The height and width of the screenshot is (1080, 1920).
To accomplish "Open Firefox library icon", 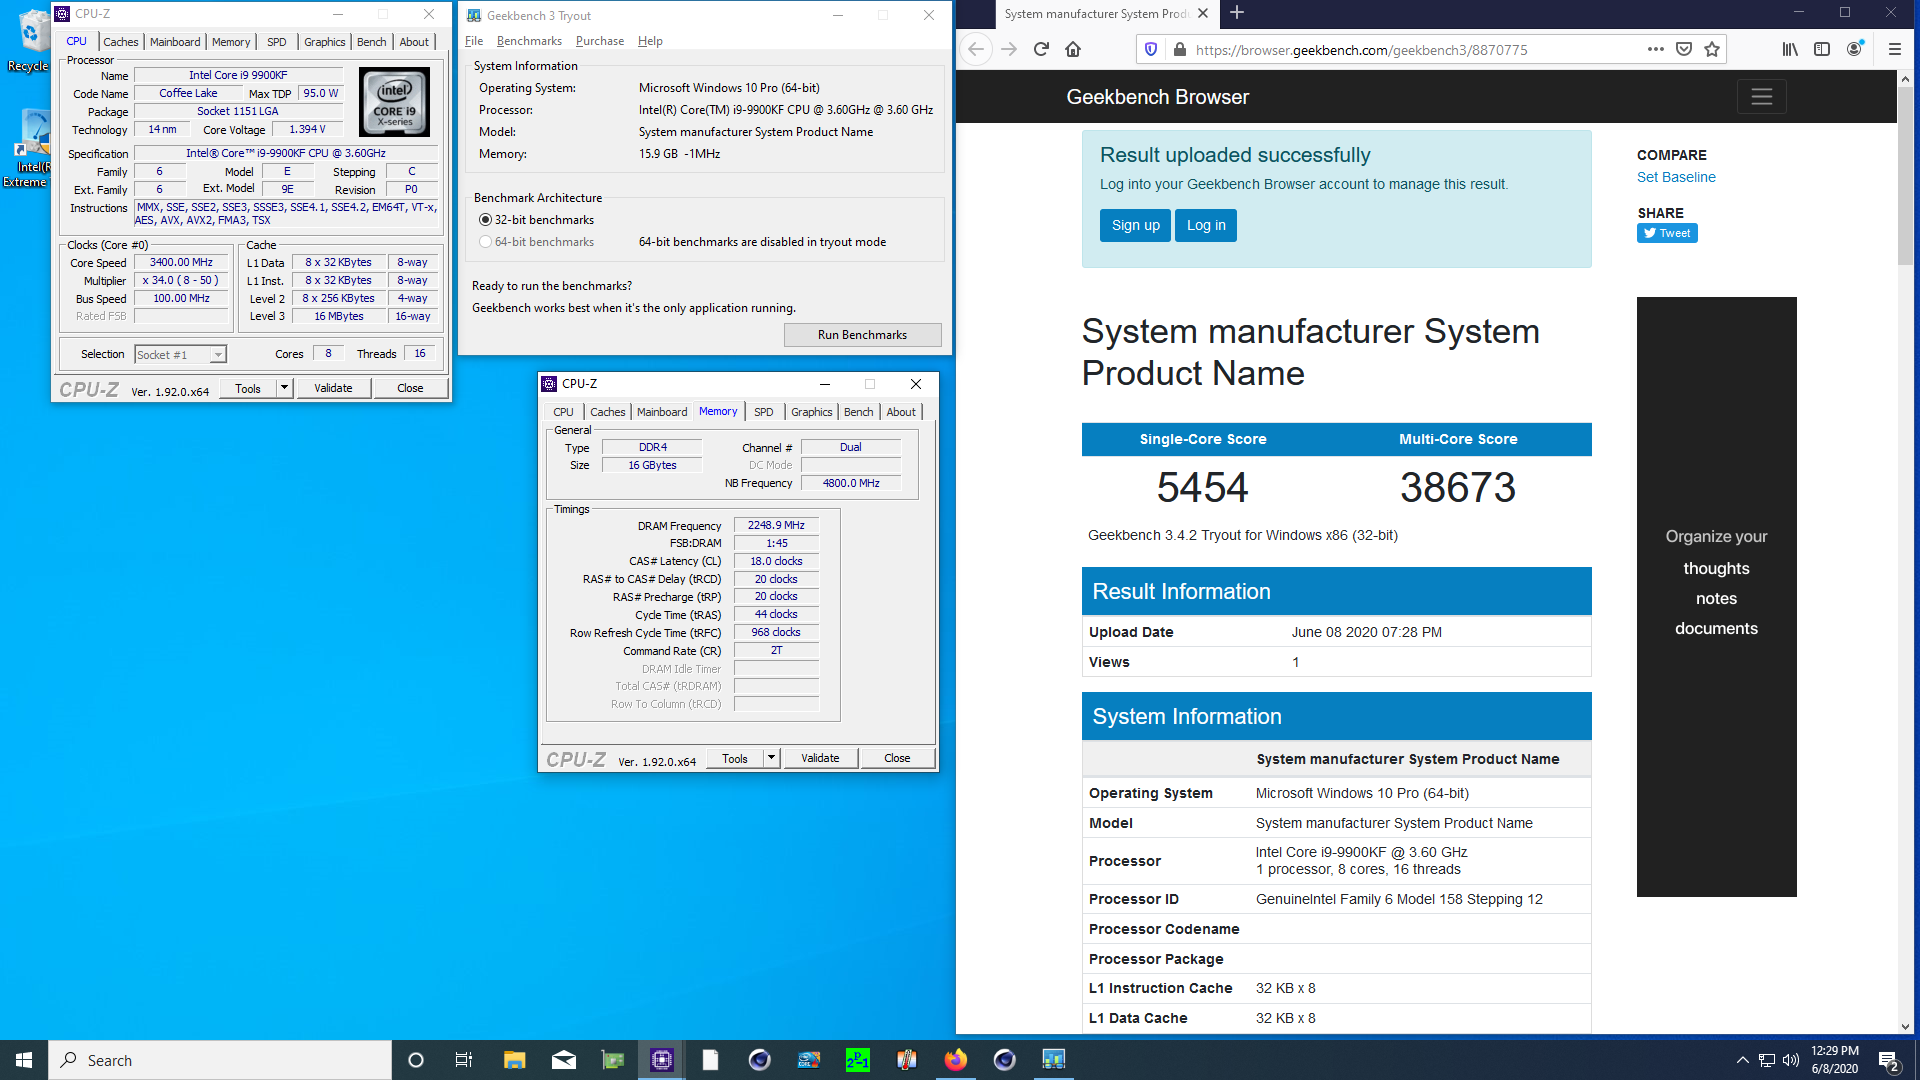I will pyautogui.click(x=1790, y=49).
